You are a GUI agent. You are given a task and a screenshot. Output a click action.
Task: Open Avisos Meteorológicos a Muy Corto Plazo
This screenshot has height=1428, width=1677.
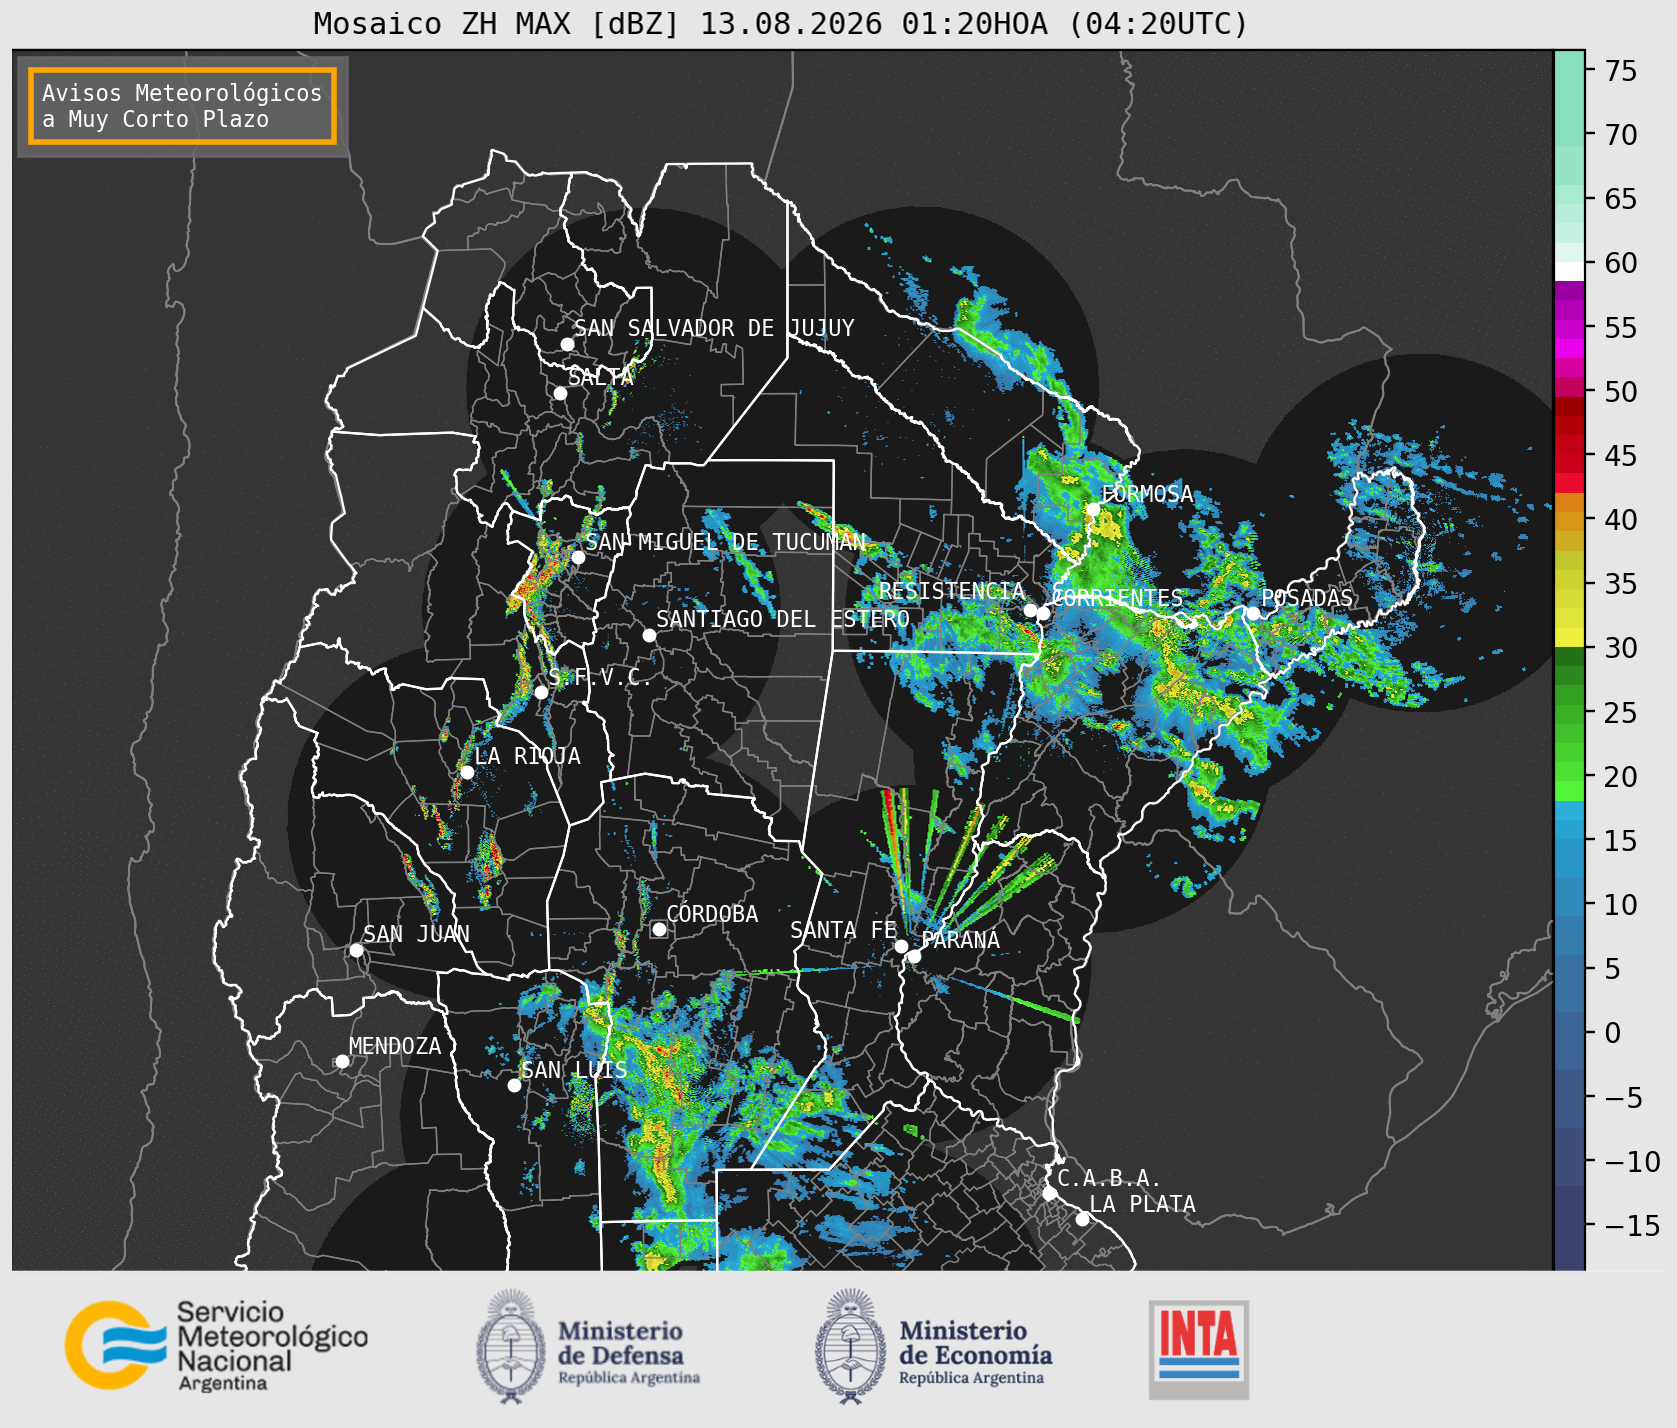pyautogui.click(x=182, y=106)
